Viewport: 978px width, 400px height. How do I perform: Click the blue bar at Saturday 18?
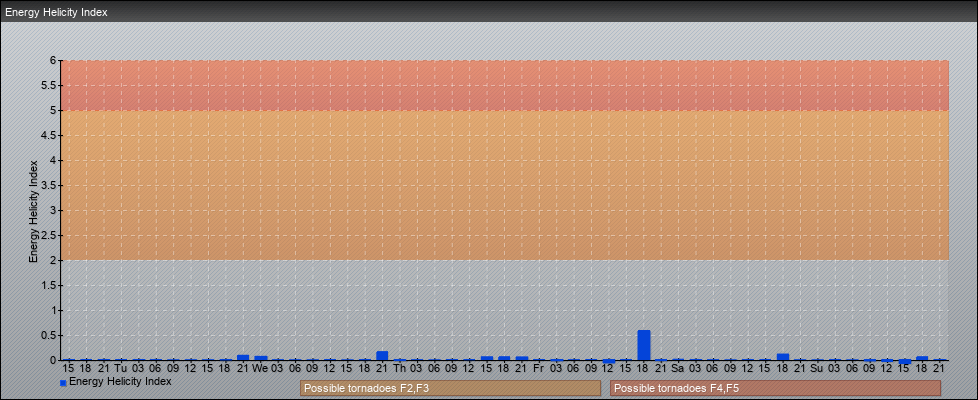point(783,357)
